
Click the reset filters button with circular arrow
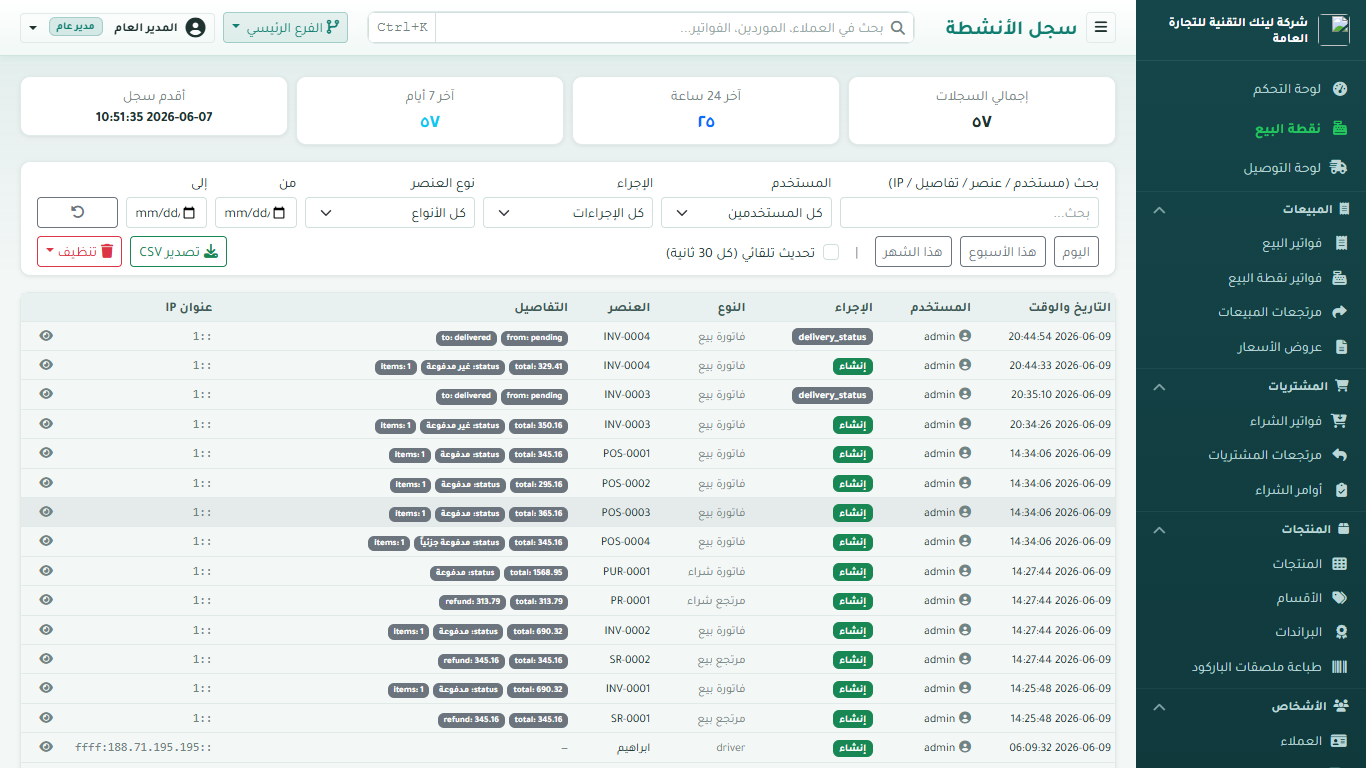coord(77,212)
